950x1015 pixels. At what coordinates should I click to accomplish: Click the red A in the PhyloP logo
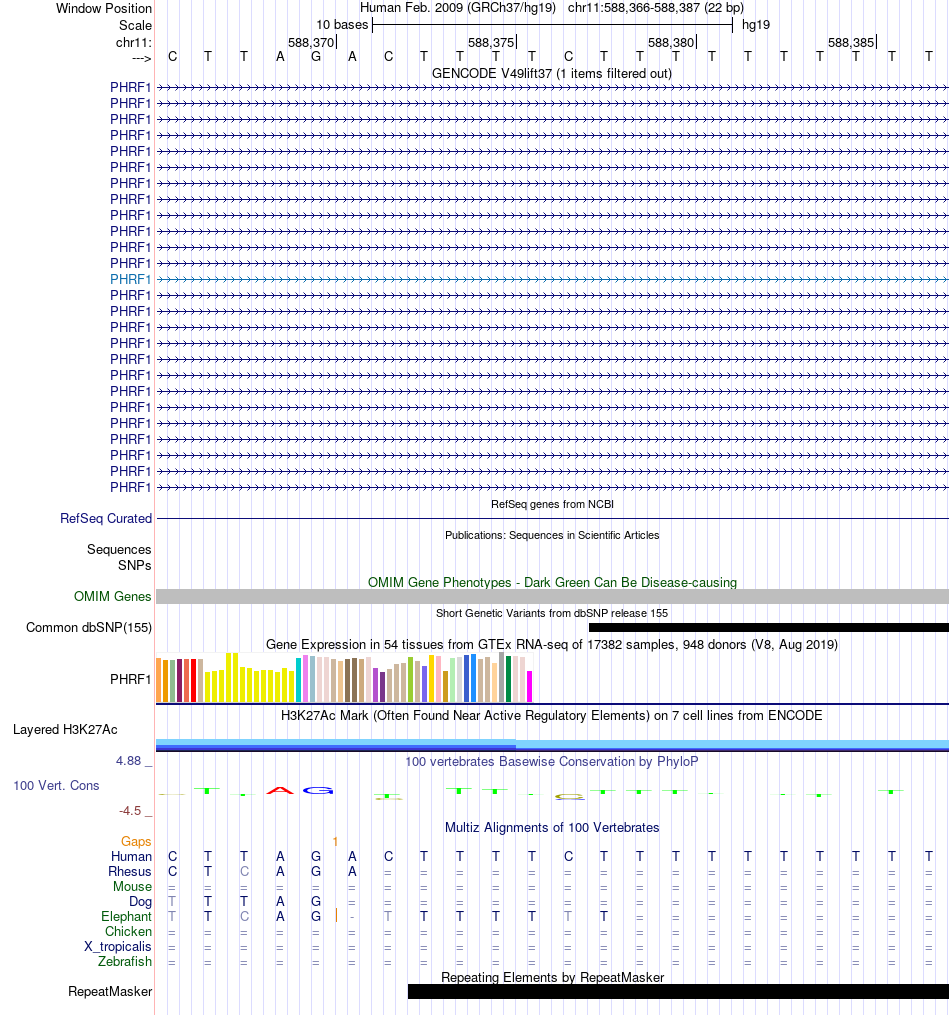(x=280, y=790)
